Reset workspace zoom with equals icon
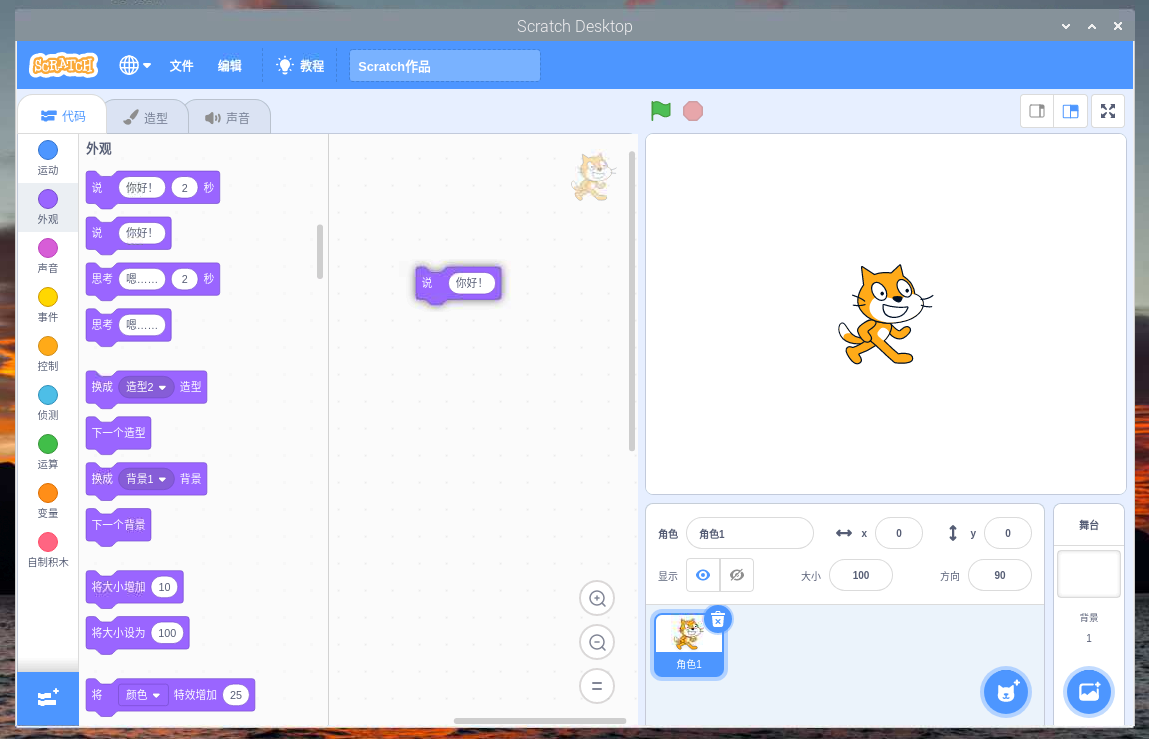The width and height of the screenshot is (1149, 739). click(x=597, y=687)
